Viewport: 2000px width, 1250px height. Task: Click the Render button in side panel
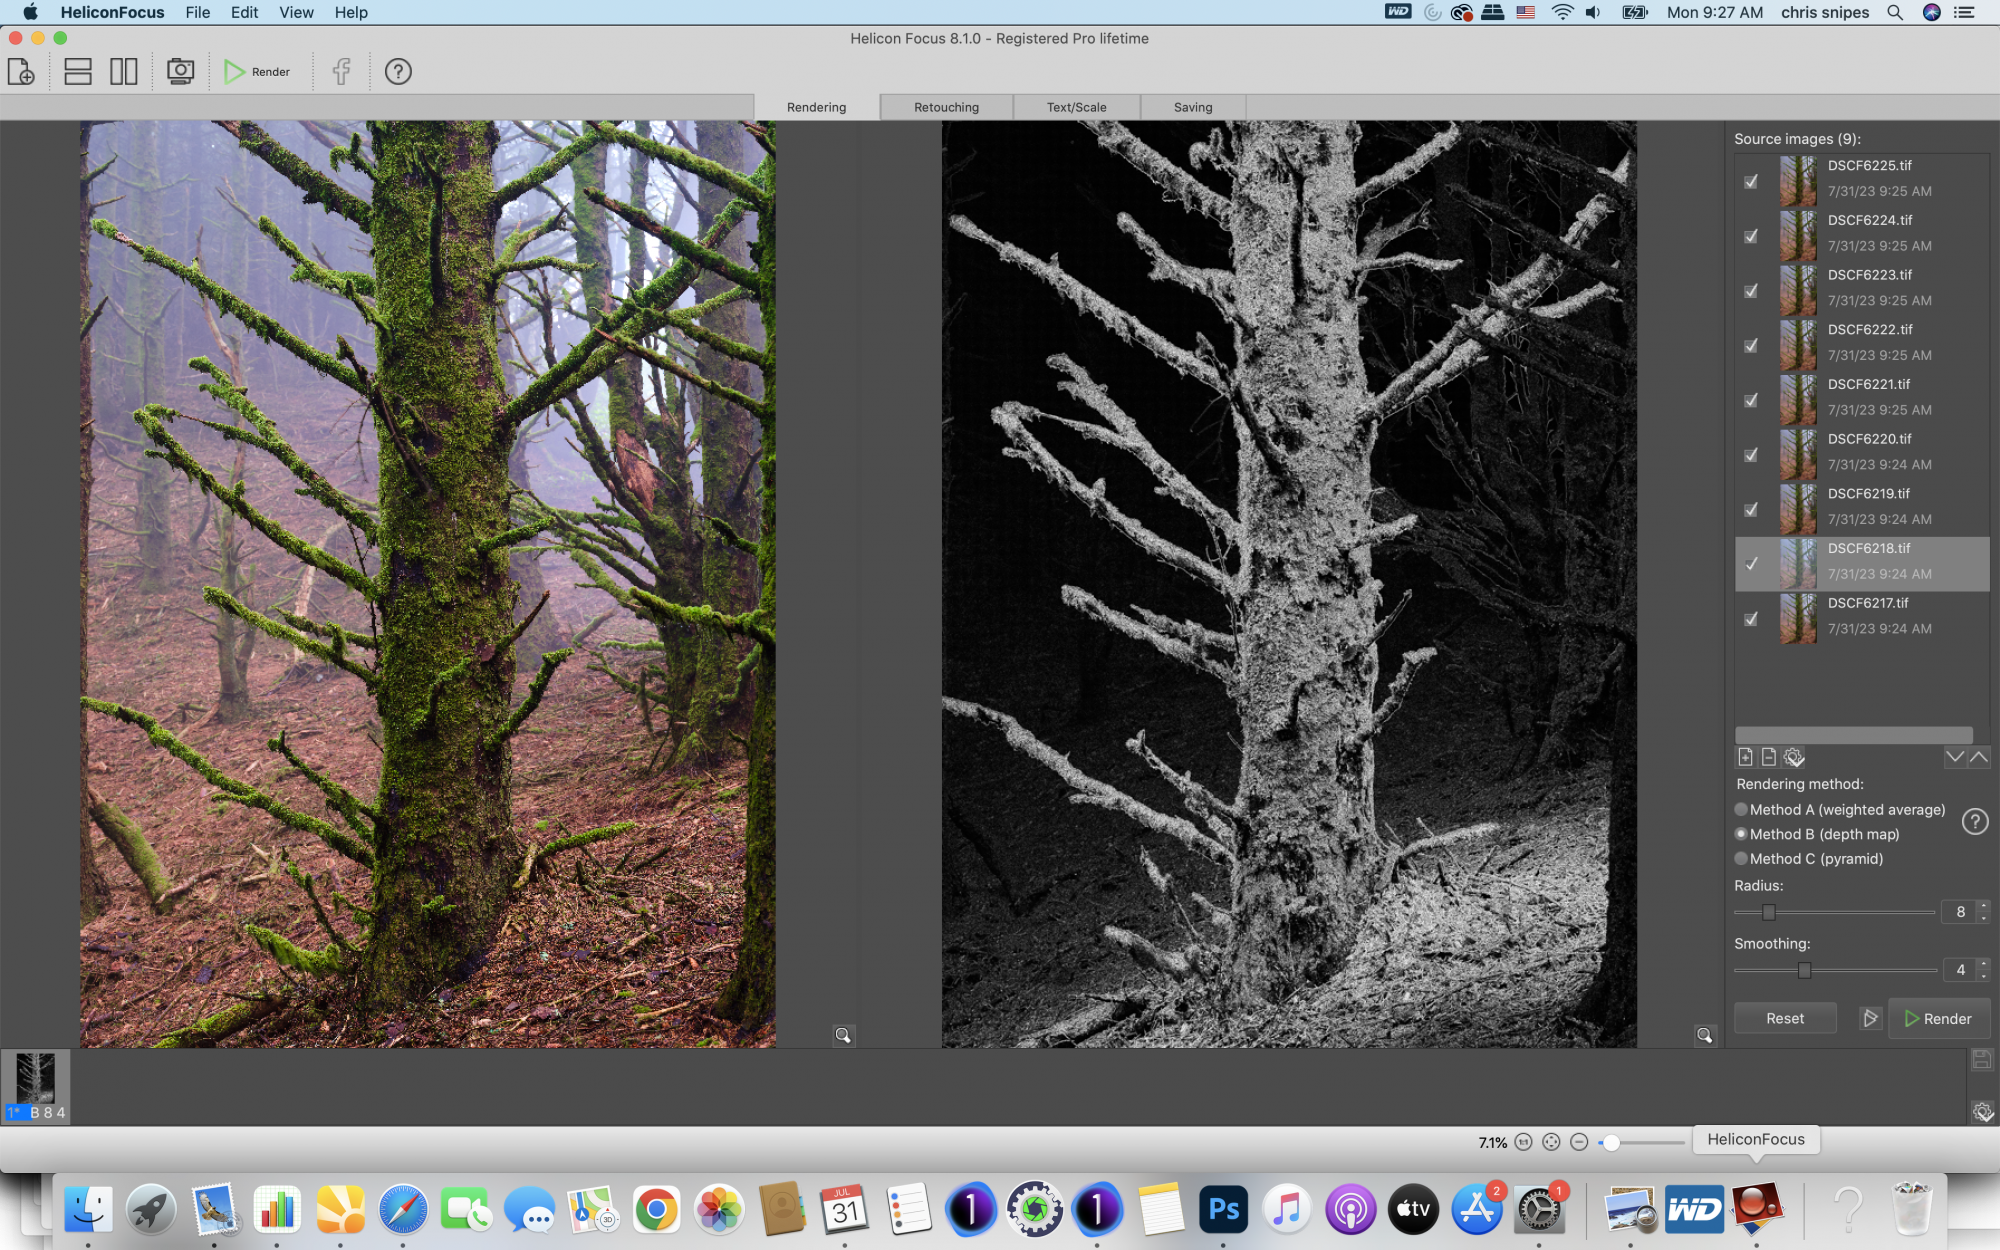pyautogui.click(x=1938, y=1018)
